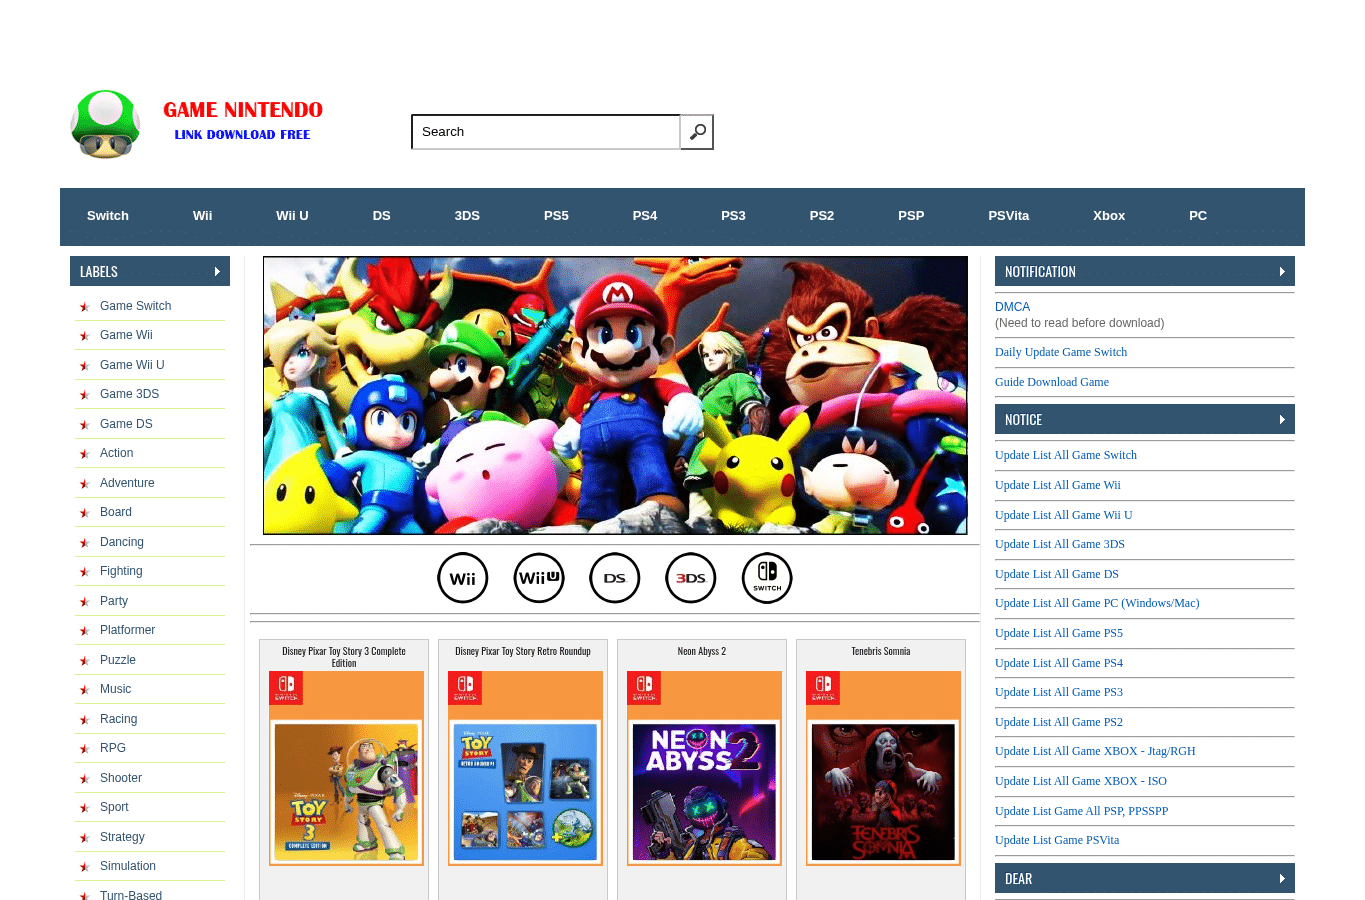Select PS5 in the navigation bar

pyautogui.click(x=556, y=216)
